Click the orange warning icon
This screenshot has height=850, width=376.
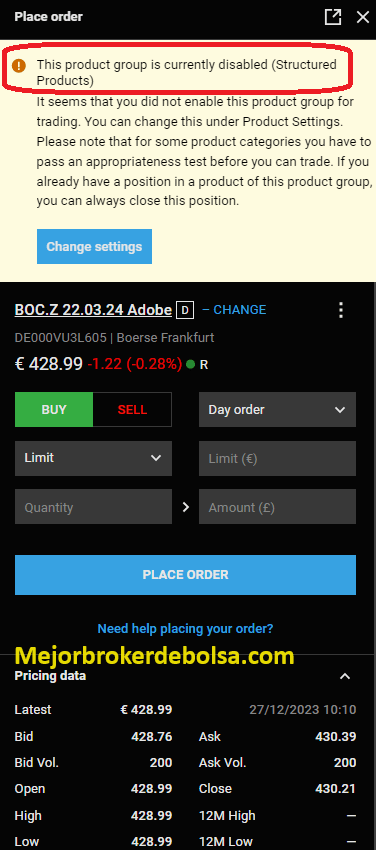(19, 66)
